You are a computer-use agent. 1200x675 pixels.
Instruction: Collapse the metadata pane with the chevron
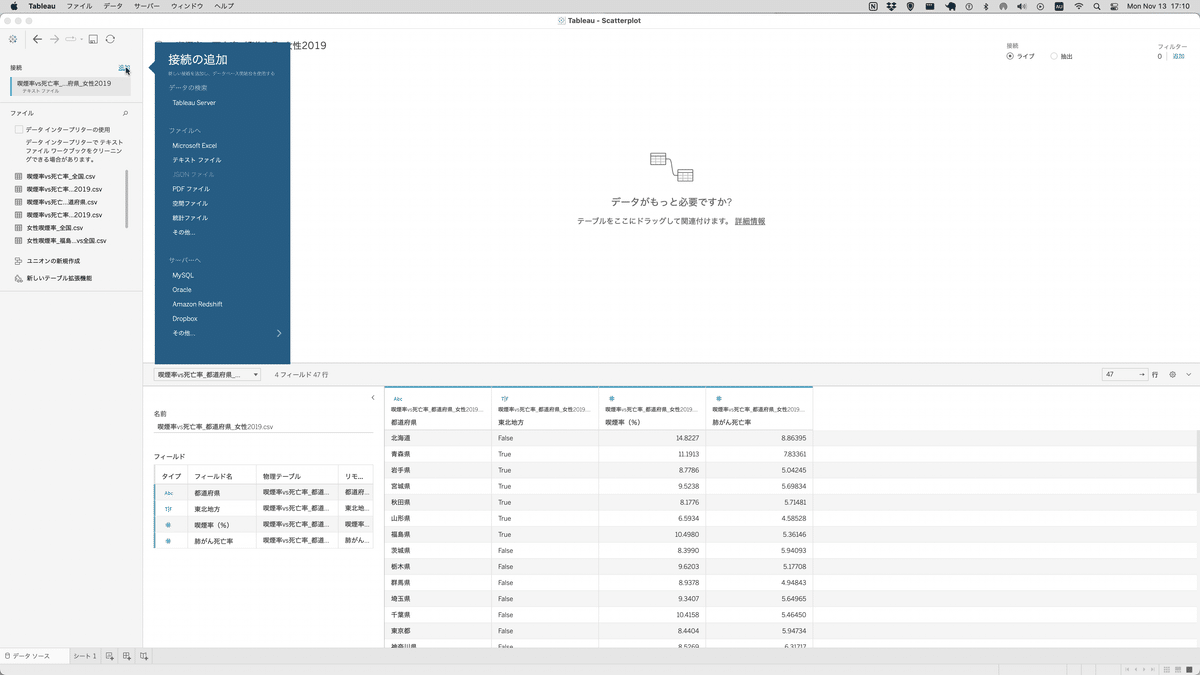coord(373,398)
